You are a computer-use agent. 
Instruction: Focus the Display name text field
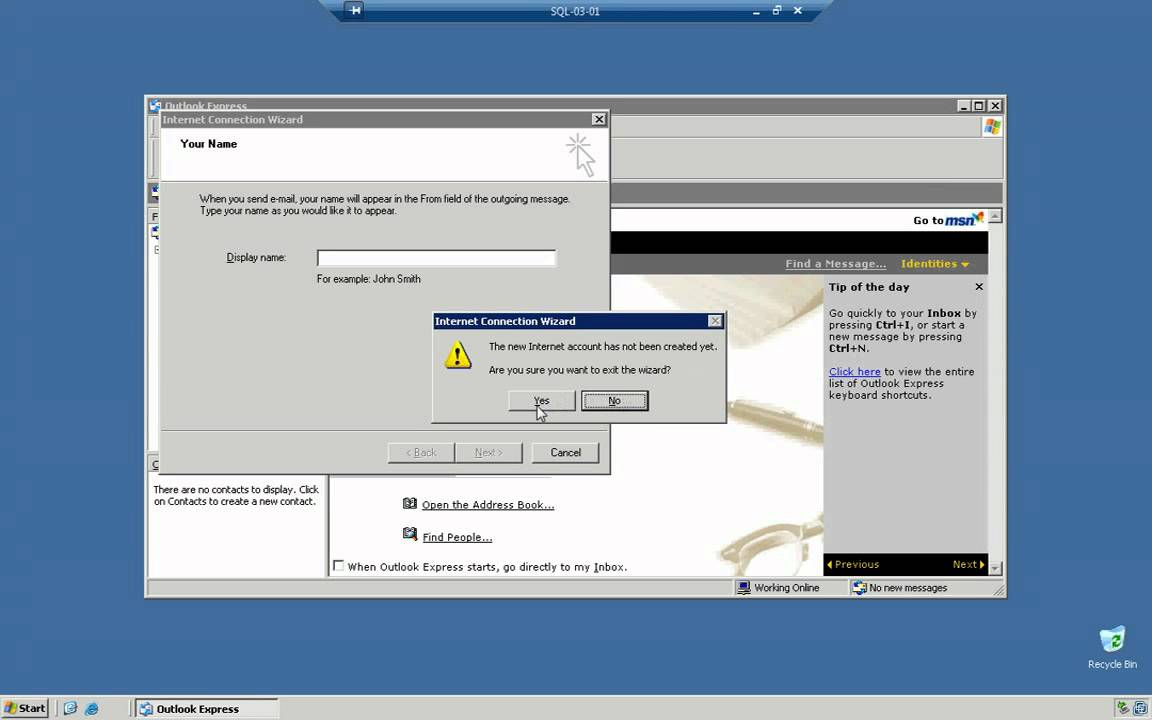pyautogui.click(x=436, y=258)
